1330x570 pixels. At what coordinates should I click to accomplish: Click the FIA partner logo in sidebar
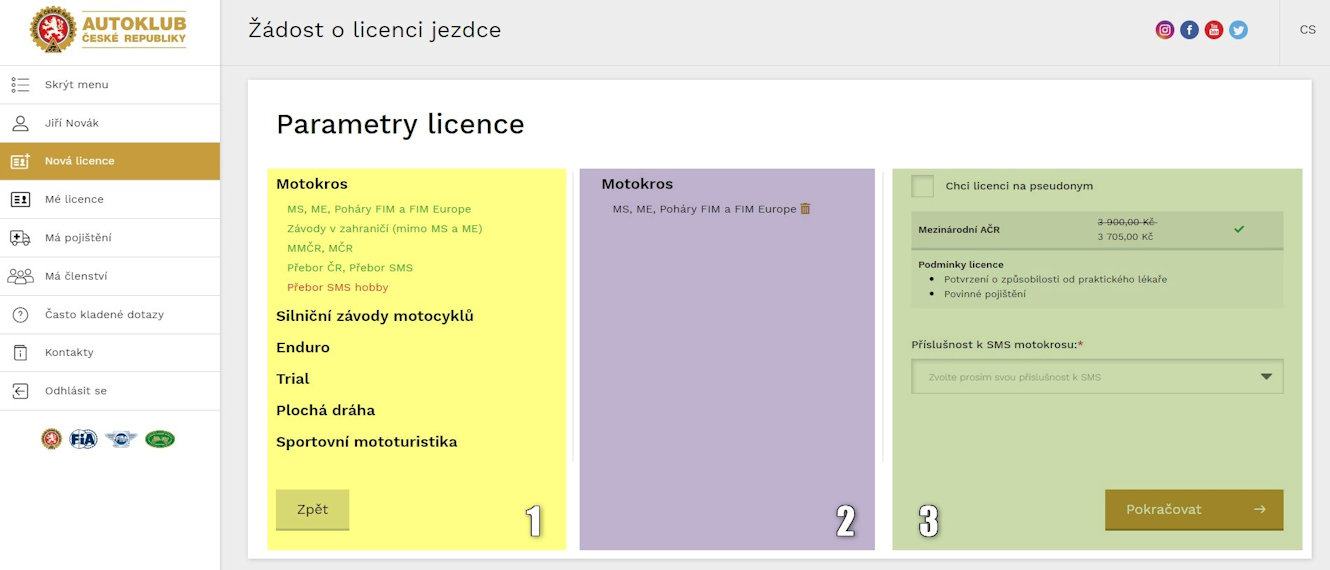click(x=83, y=439)
